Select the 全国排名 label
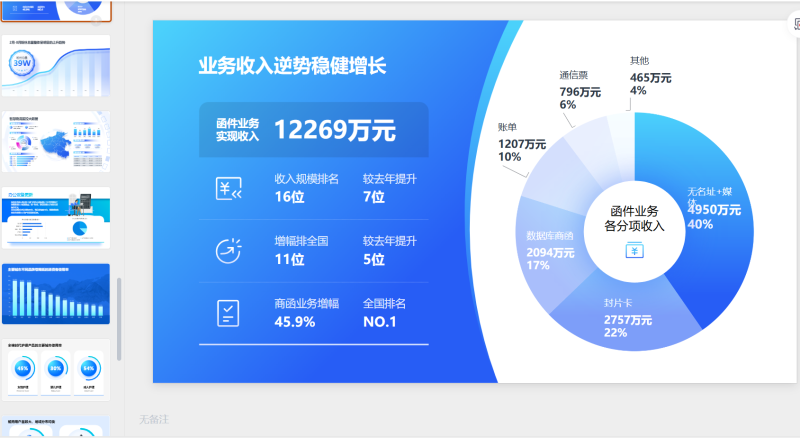 click(x=384, y=304)
